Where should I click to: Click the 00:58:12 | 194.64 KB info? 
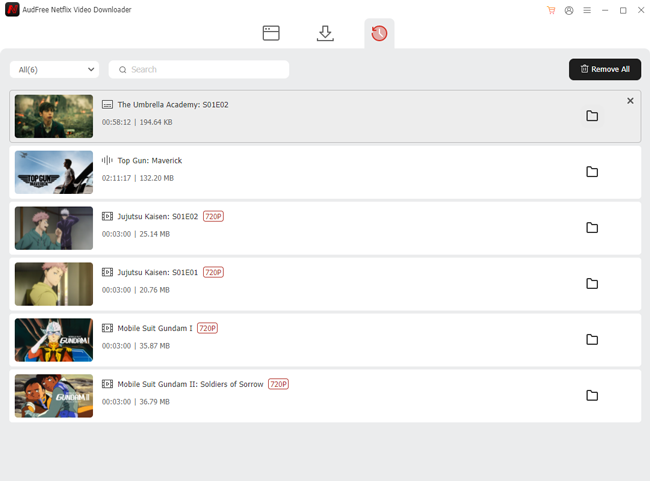click(137, 122)
